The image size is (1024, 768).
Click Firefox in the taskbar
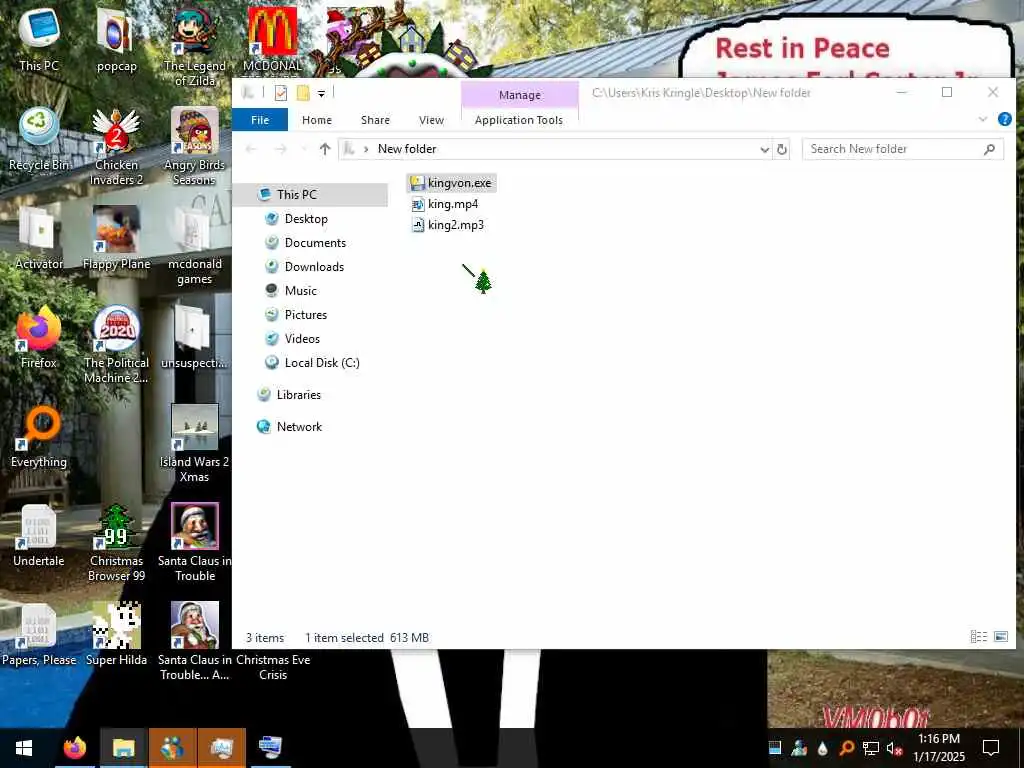click(74, 748)
